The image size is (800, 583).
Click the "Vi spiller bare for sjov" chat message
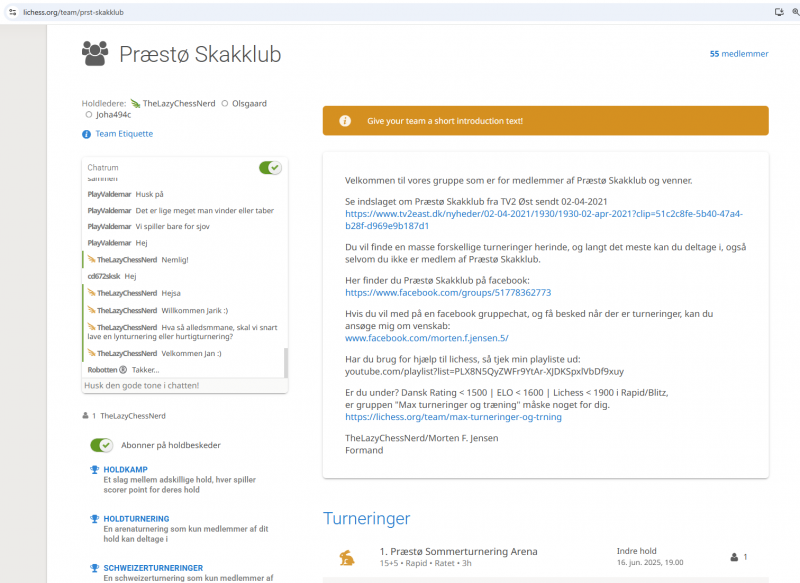172,226
